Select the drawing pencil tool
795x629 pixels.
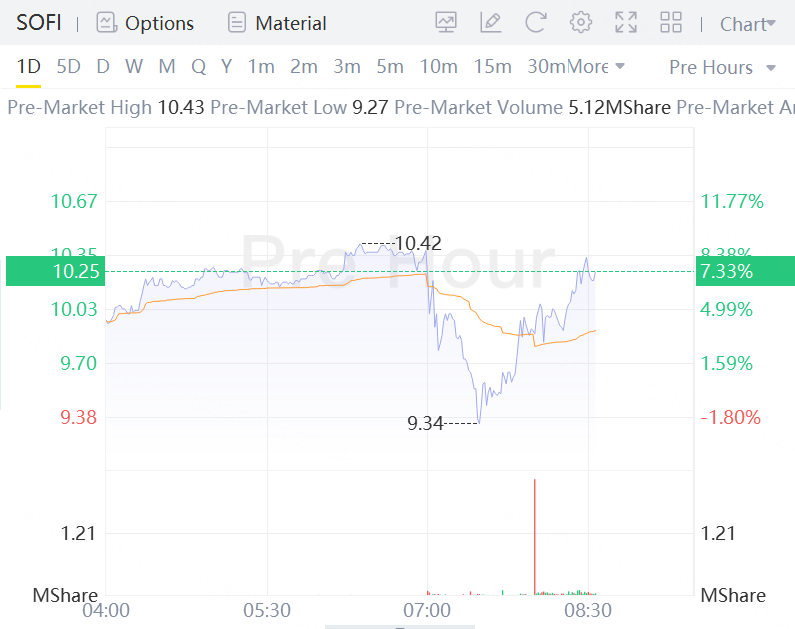pyautogui.click(x=490, y=22)
